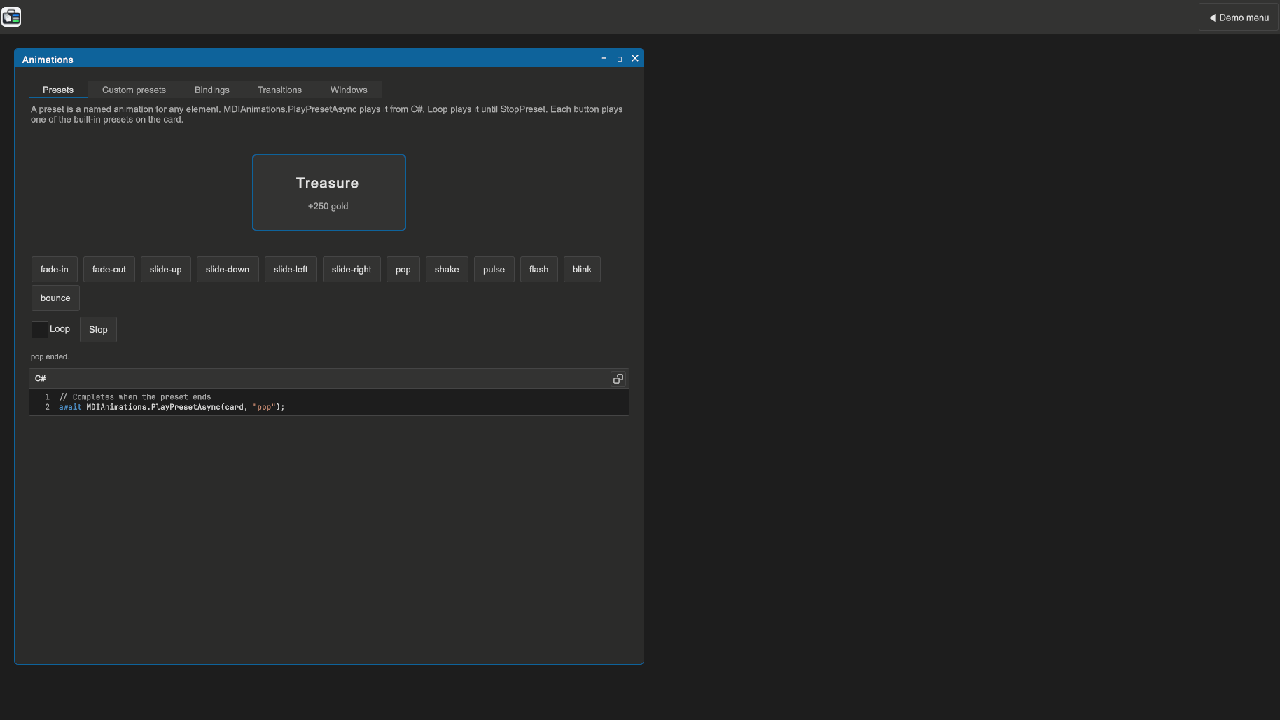
Task: Switch to the Custom presets tab
Action: coord(134,90)
